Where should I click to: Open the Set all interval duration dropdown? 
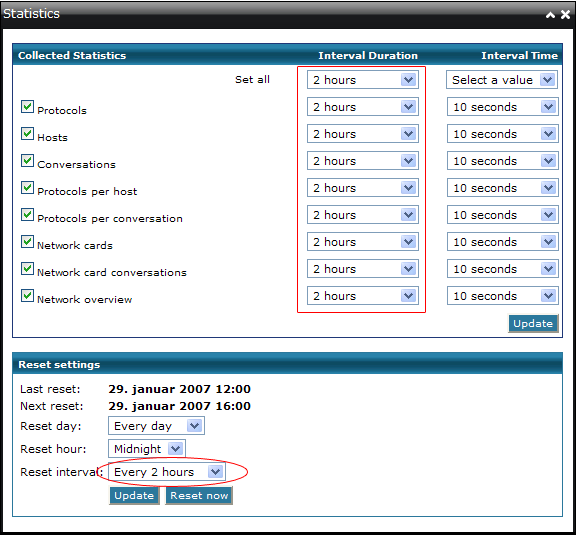click(x=363, y=80)
